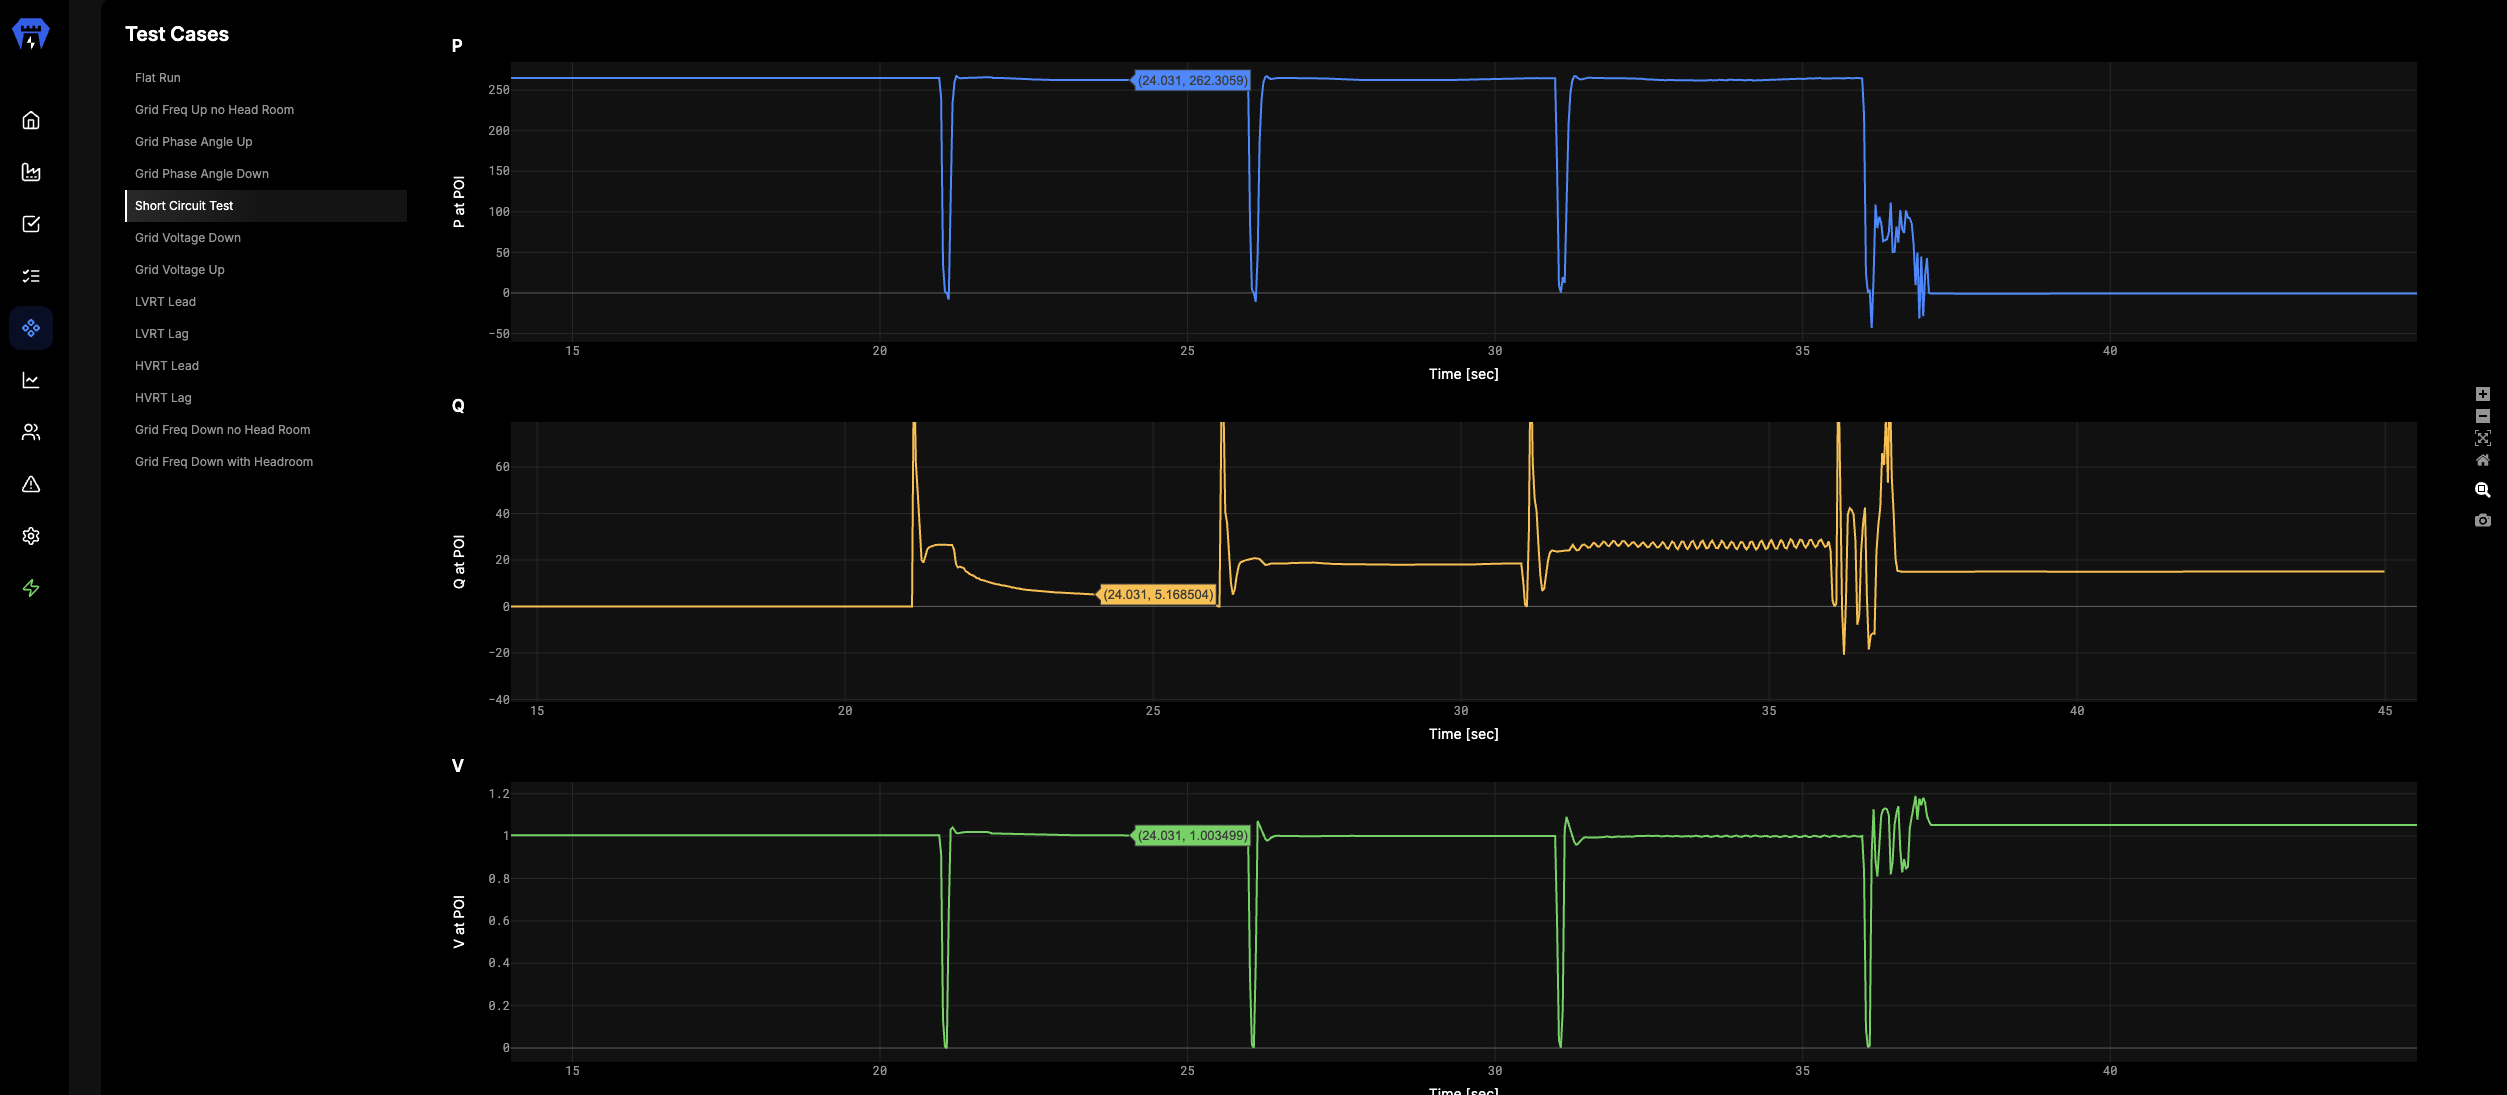Autoscale the plot with expand arrows icon
Image resolution: width=2507 pixels, height=1095 pixels.
2482,438
